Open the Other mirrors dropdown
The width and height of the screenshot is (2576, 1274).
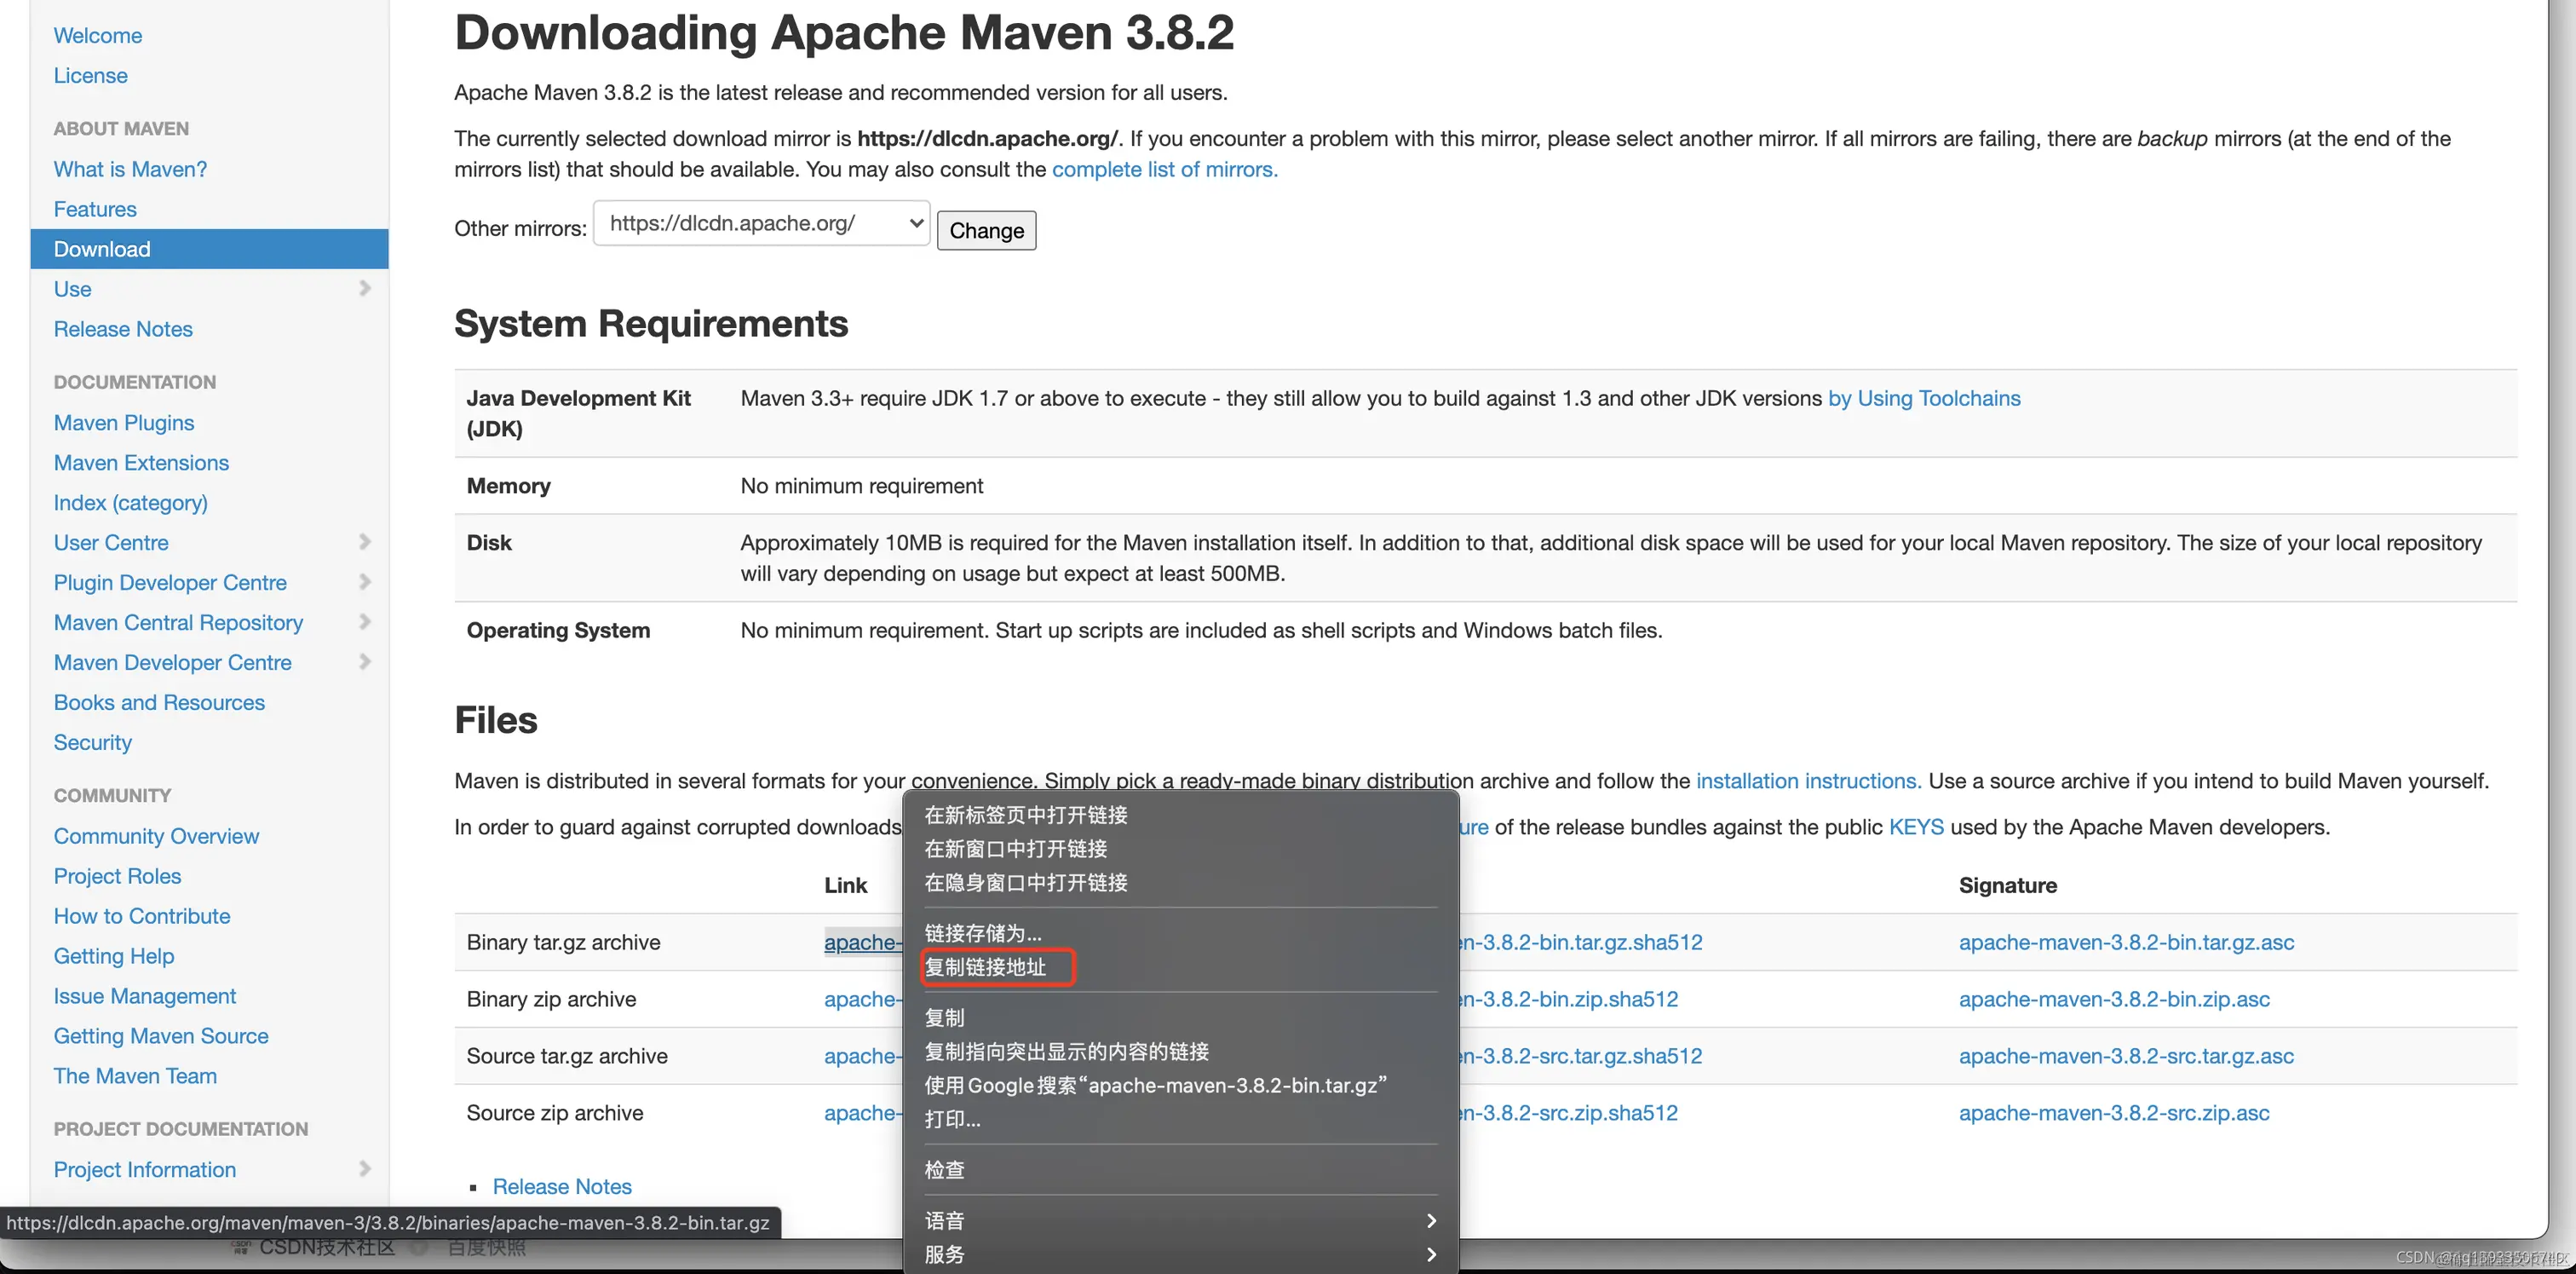pos(762,224)
